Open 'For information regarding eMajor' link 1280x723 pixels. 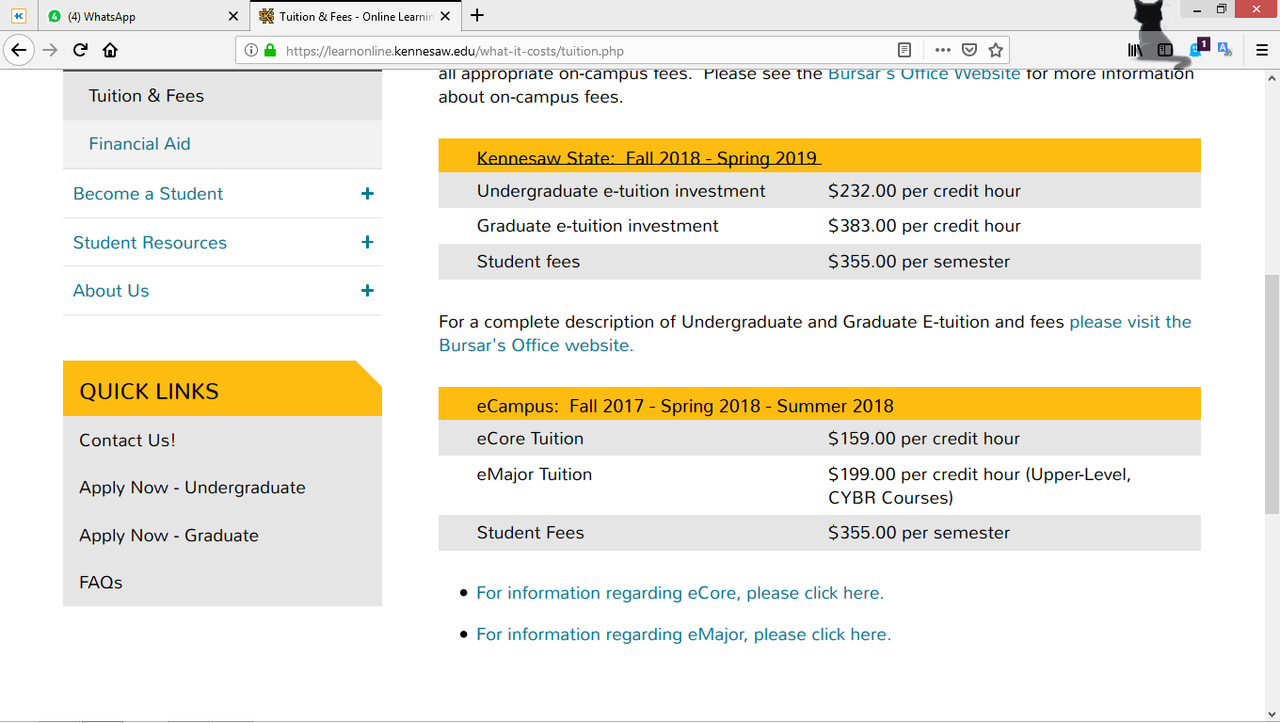tap(683, 634)
